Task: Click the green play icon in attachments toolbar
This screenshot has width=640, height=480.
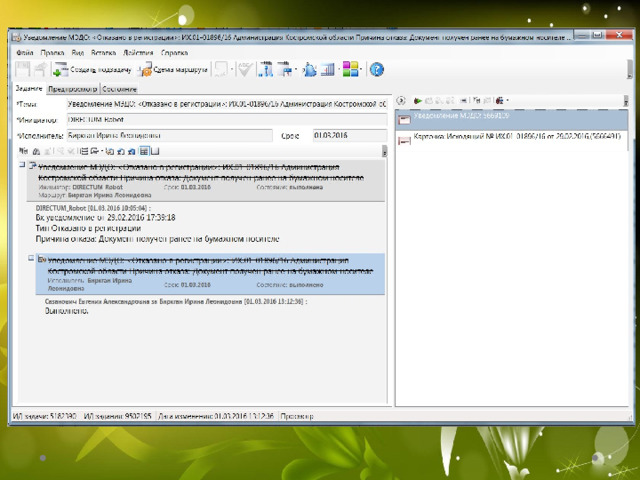Action: tap(417, 101)
